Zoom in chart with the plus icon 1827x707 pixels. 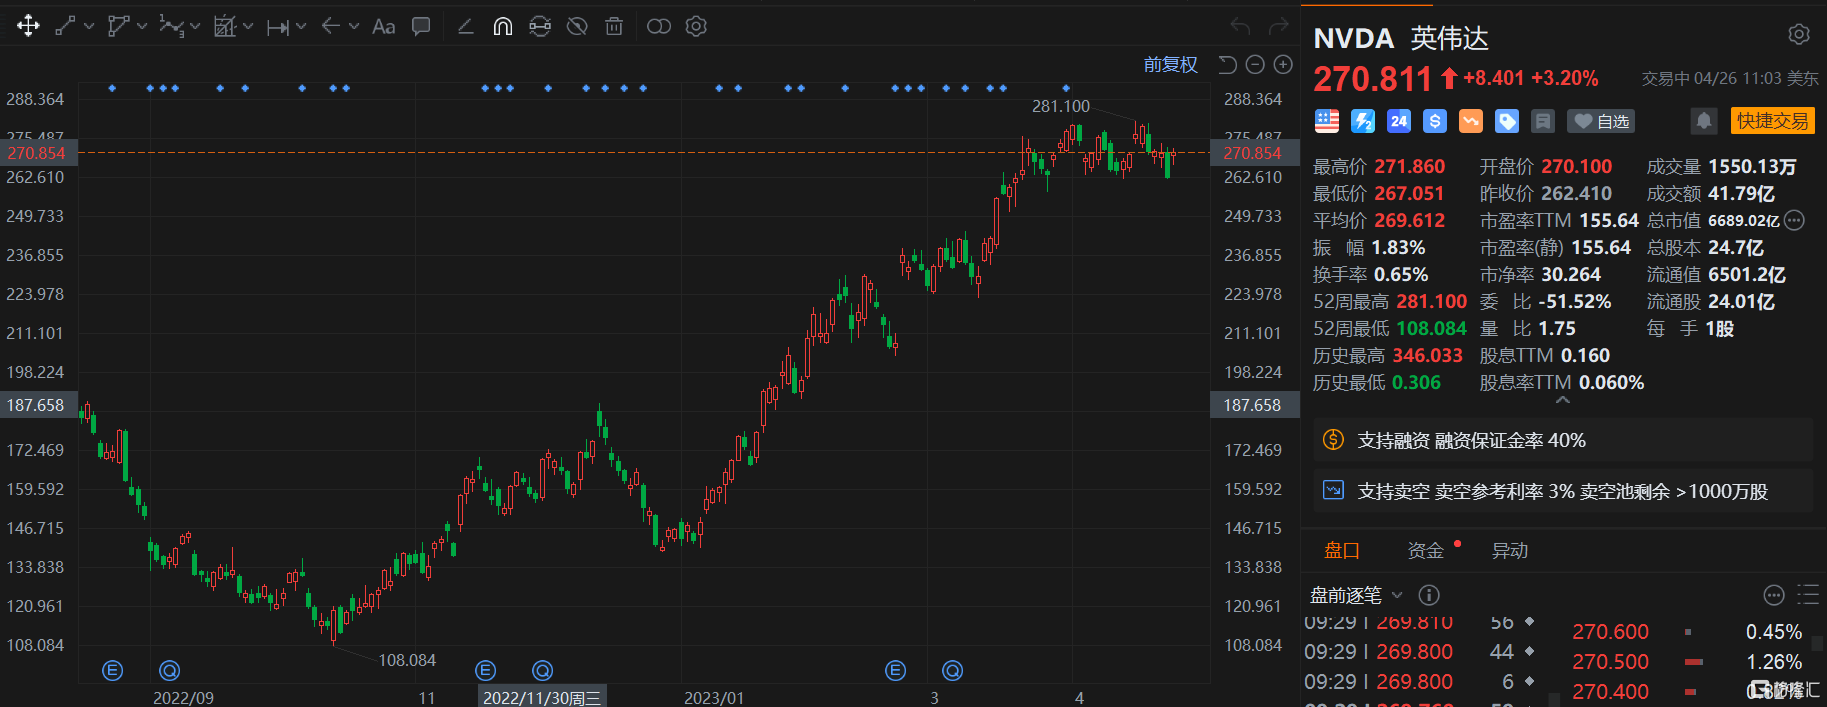click(x=1283, y=65)
